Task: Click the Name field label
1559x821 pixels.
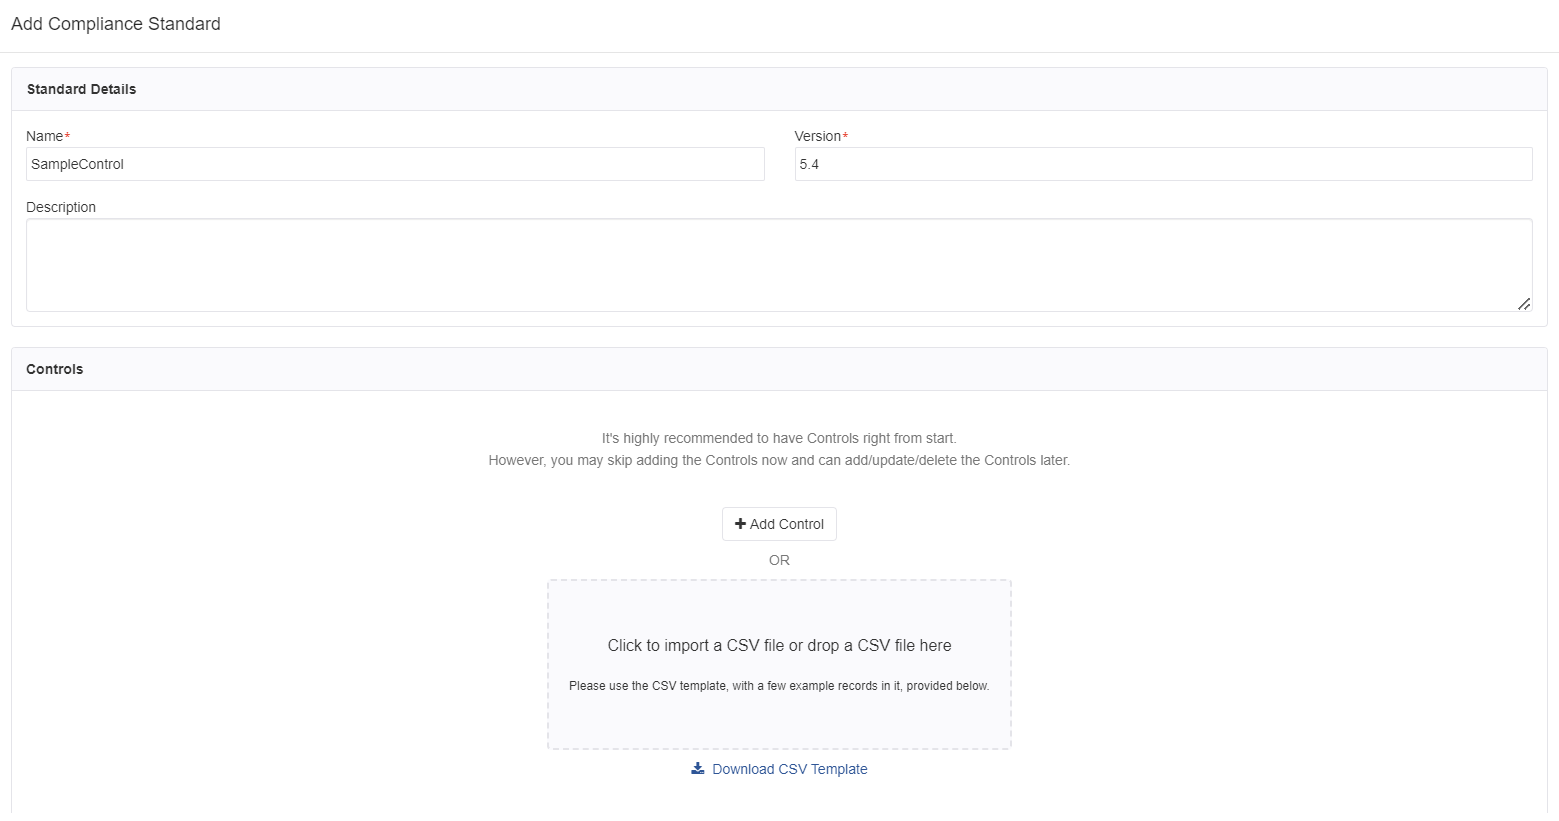Action: coord(45,136)
